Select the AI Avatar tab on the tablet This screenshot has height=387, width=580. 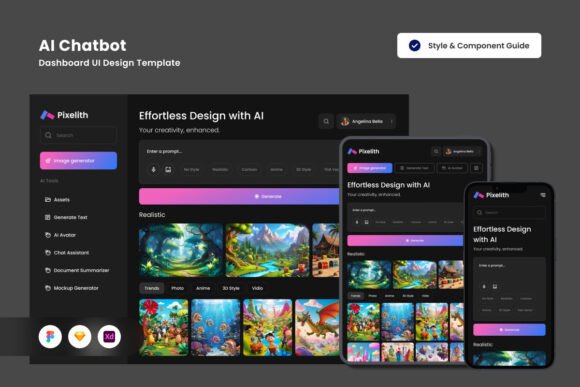click(452, 168)
